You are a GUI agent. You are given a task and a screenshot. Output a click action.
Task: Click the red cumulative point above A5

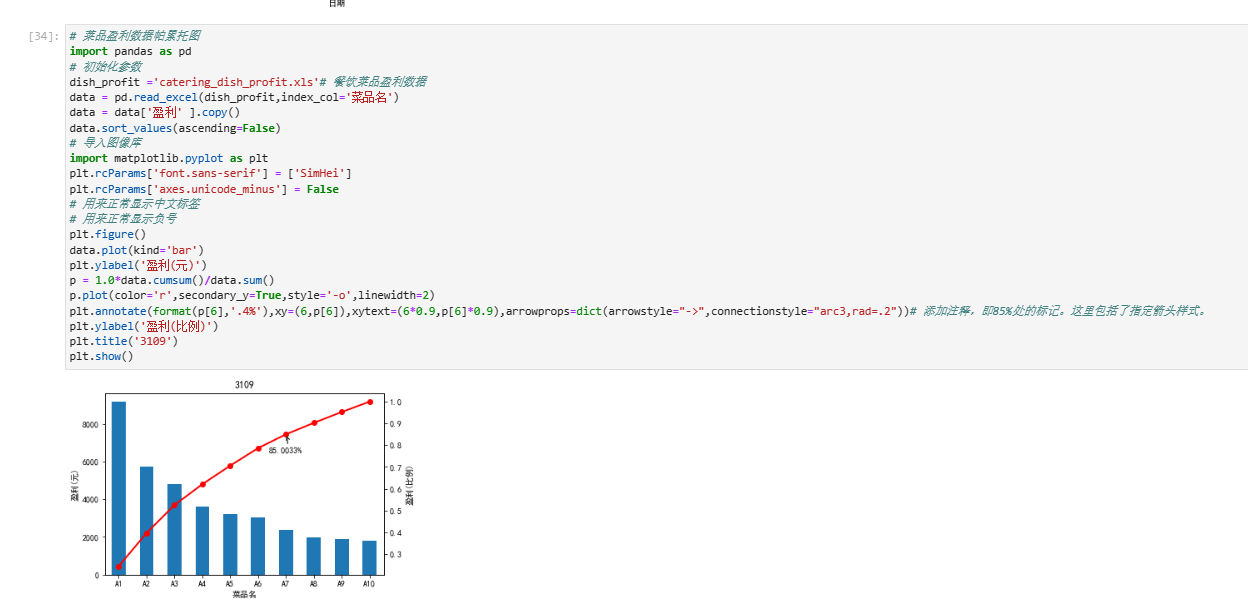pyautogui.click(x=230, y=466)
